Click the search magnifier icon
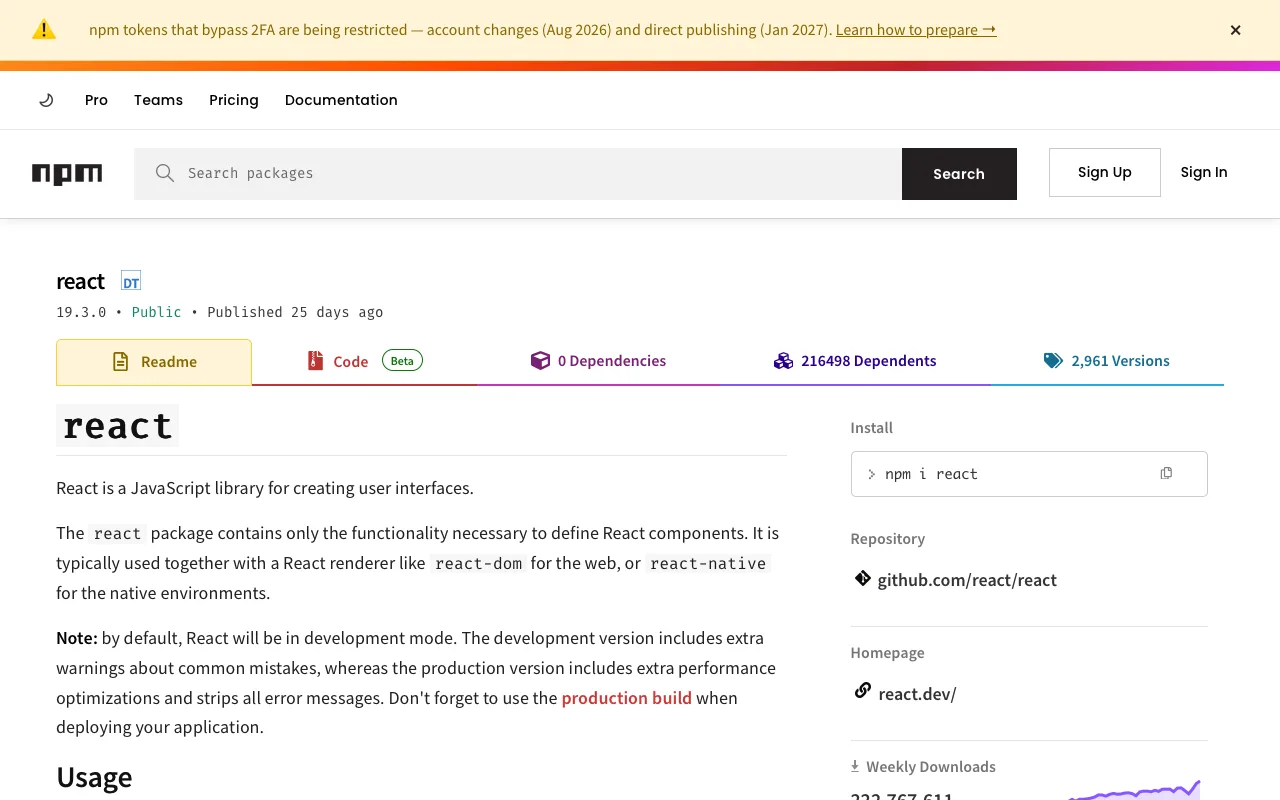The image size is (1280, 800). pos(165,173)
